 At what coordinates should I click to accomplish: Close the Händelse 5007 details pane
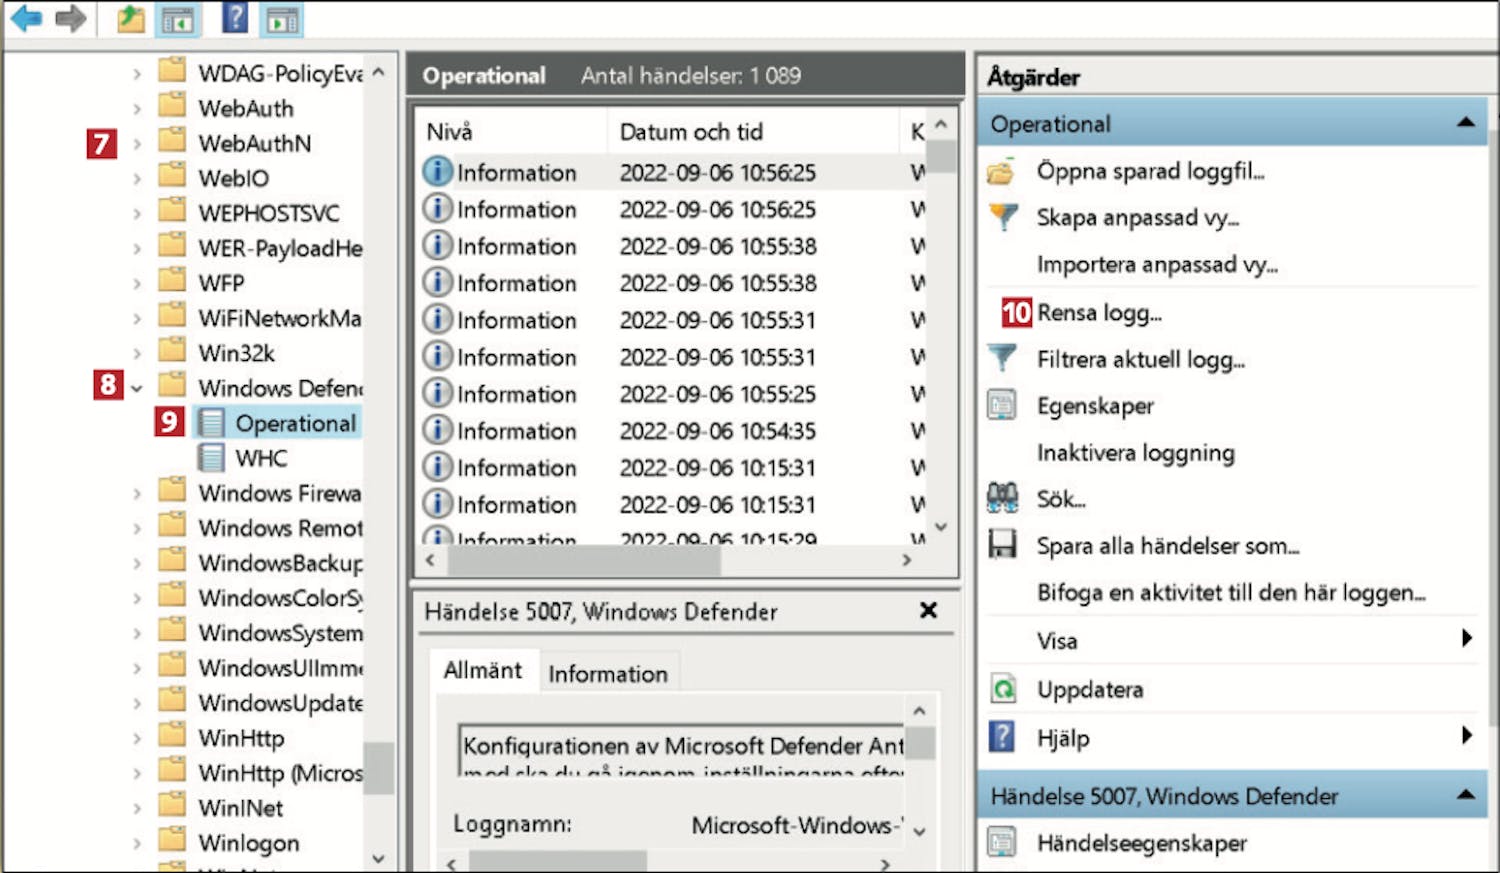coord(928,610)
